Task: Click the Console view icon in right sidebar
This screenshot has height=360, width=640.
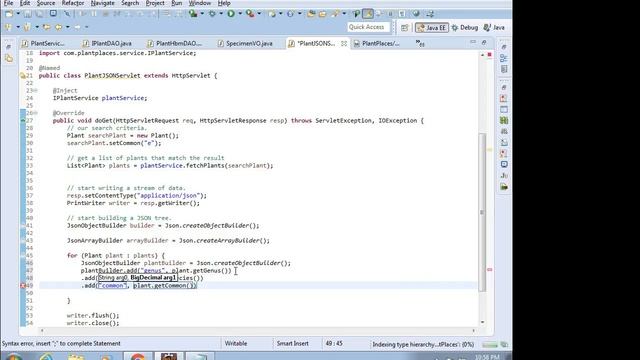Action: [504, 164]
